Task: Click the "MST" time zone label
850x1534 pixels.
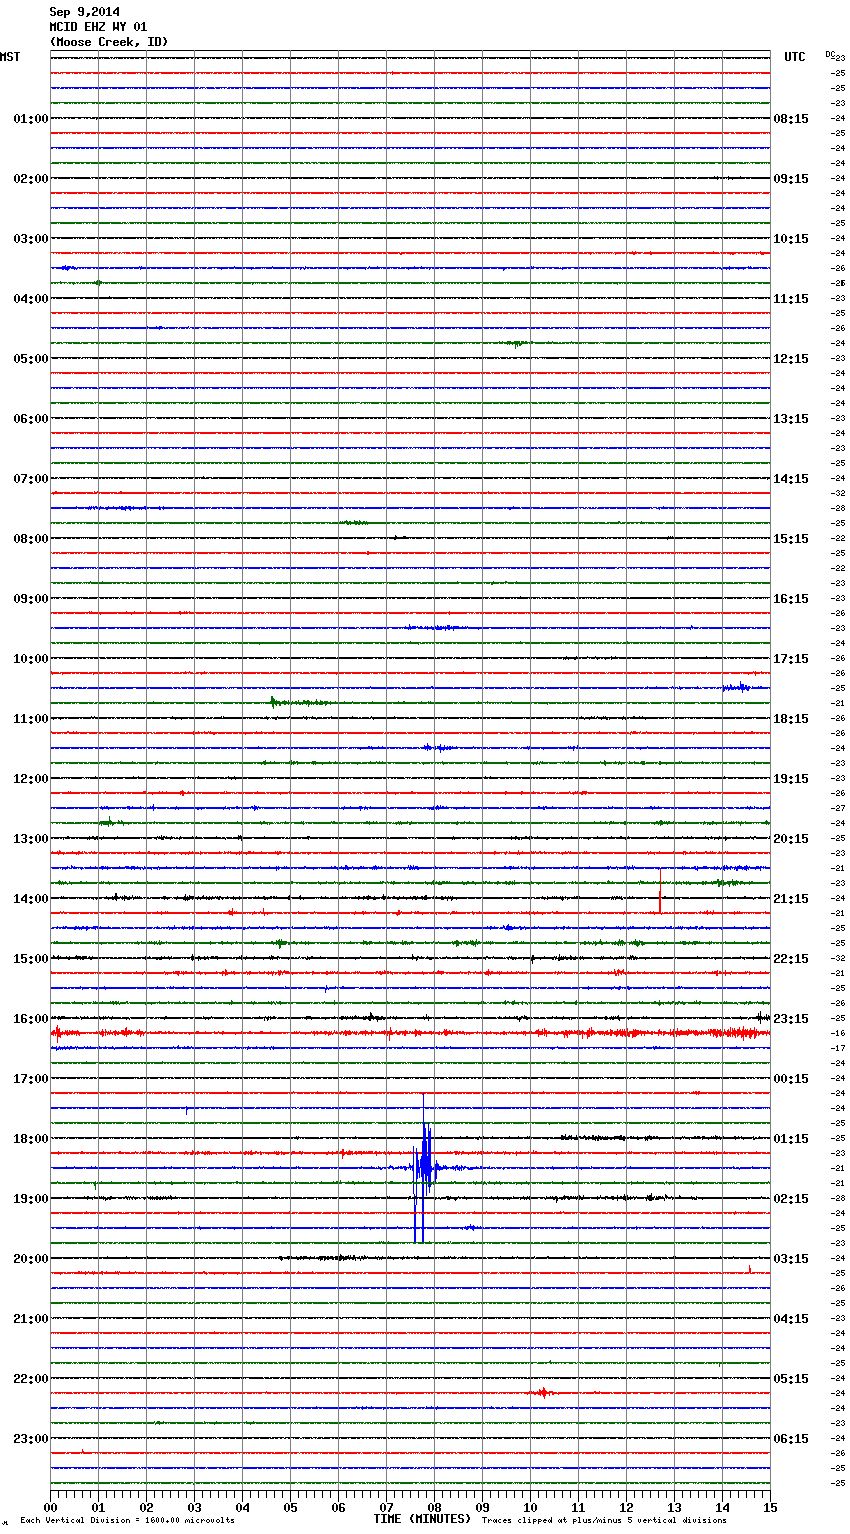Action: pyautogui.click(x=10, y=57)
